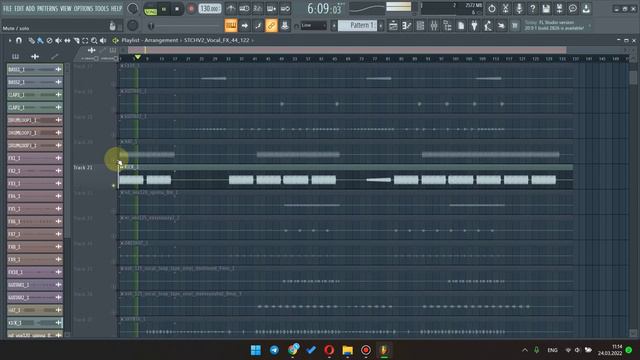Click the tempo field showing 130
Viewport: 640px width, 360px height.
210,9
